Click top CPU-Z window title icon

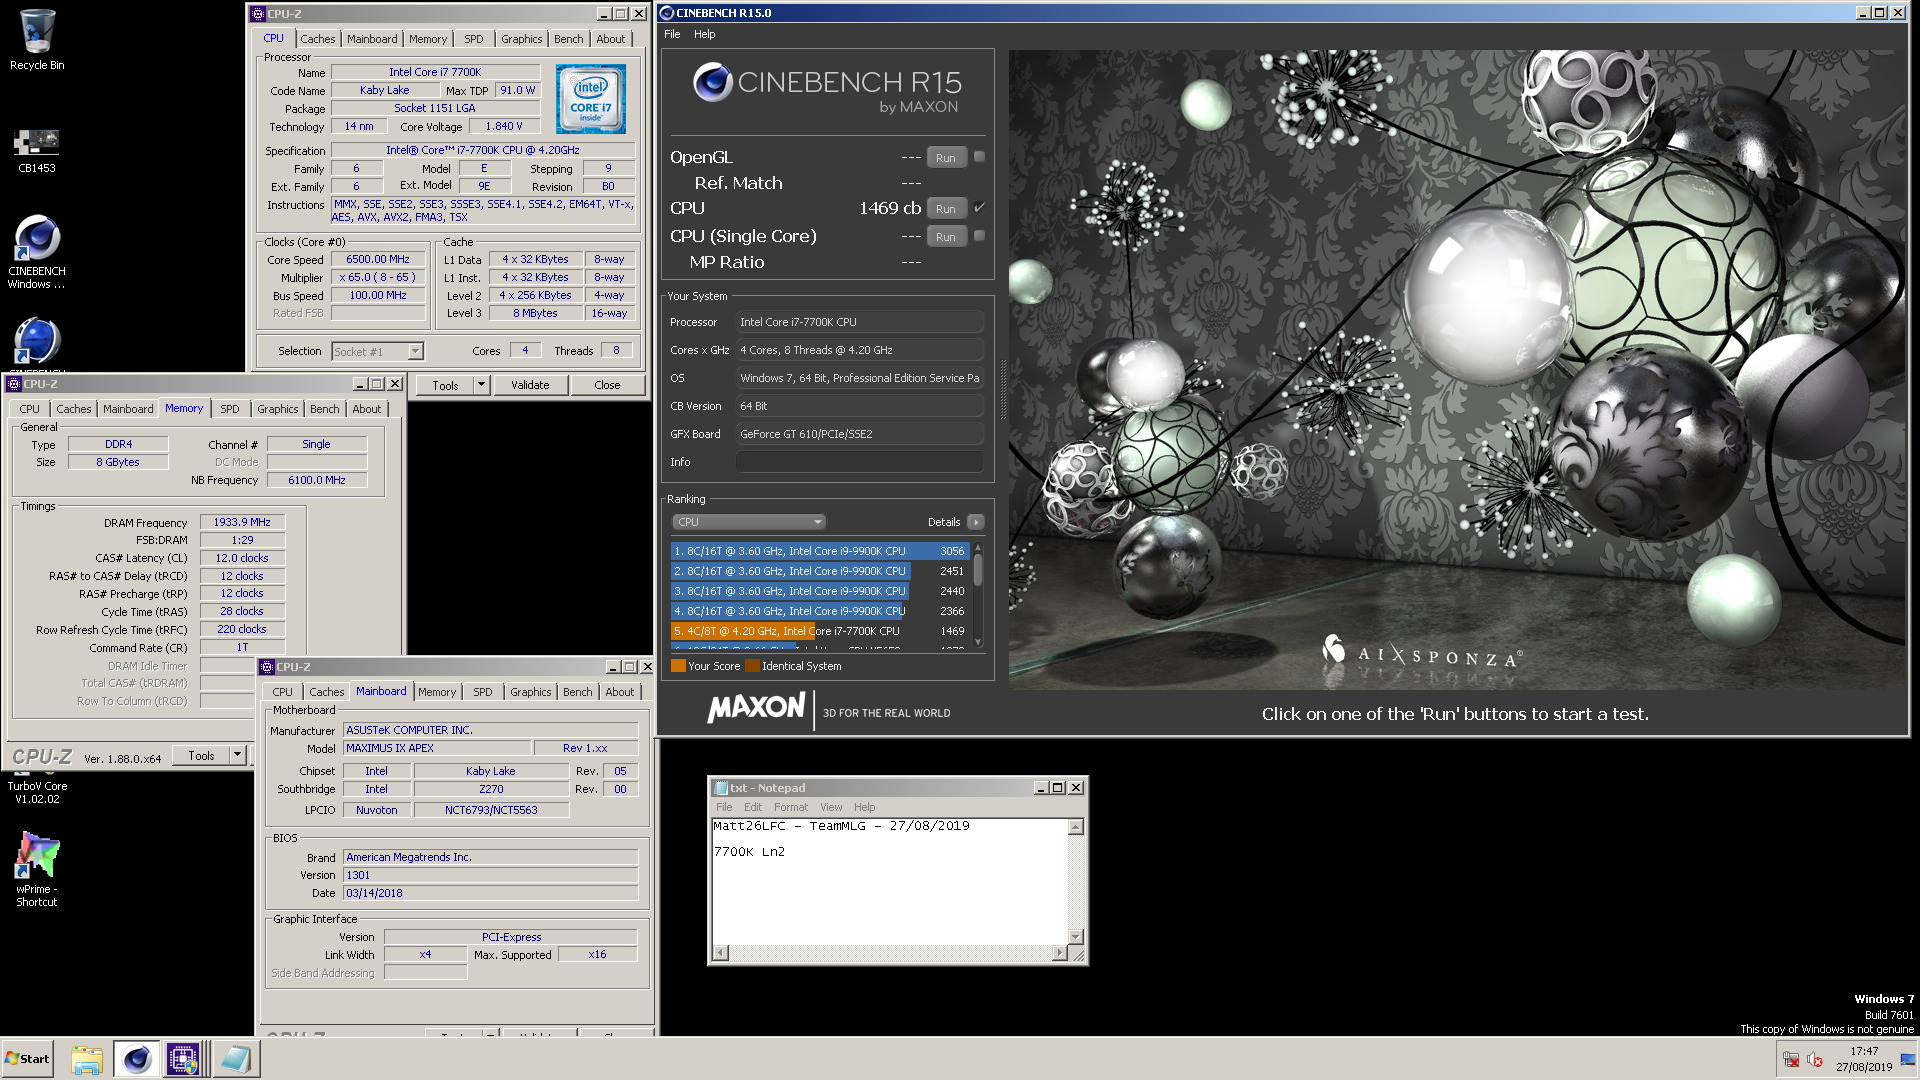[258, 14]
